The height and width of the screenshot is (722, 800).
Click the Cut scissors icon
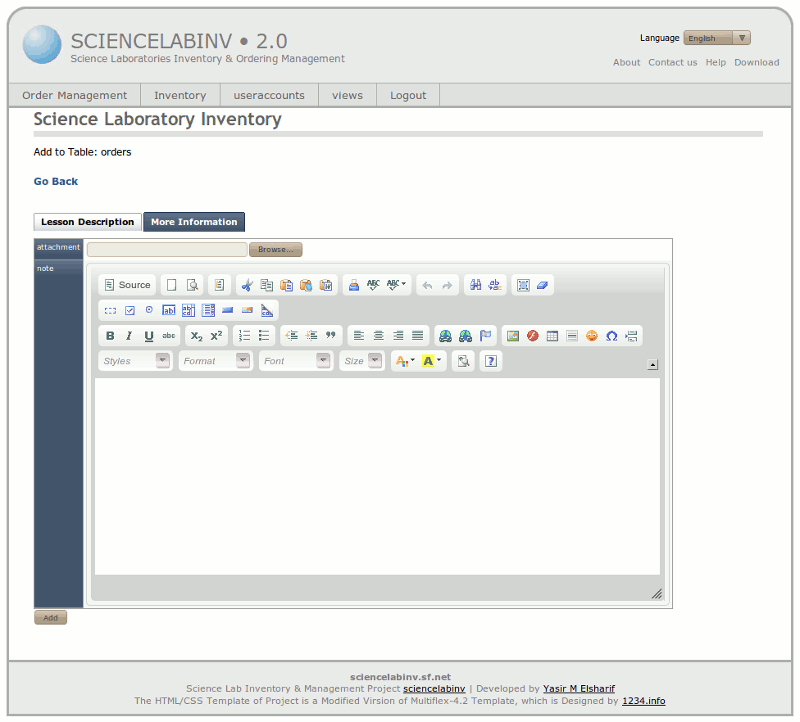[x=247, y=285]
